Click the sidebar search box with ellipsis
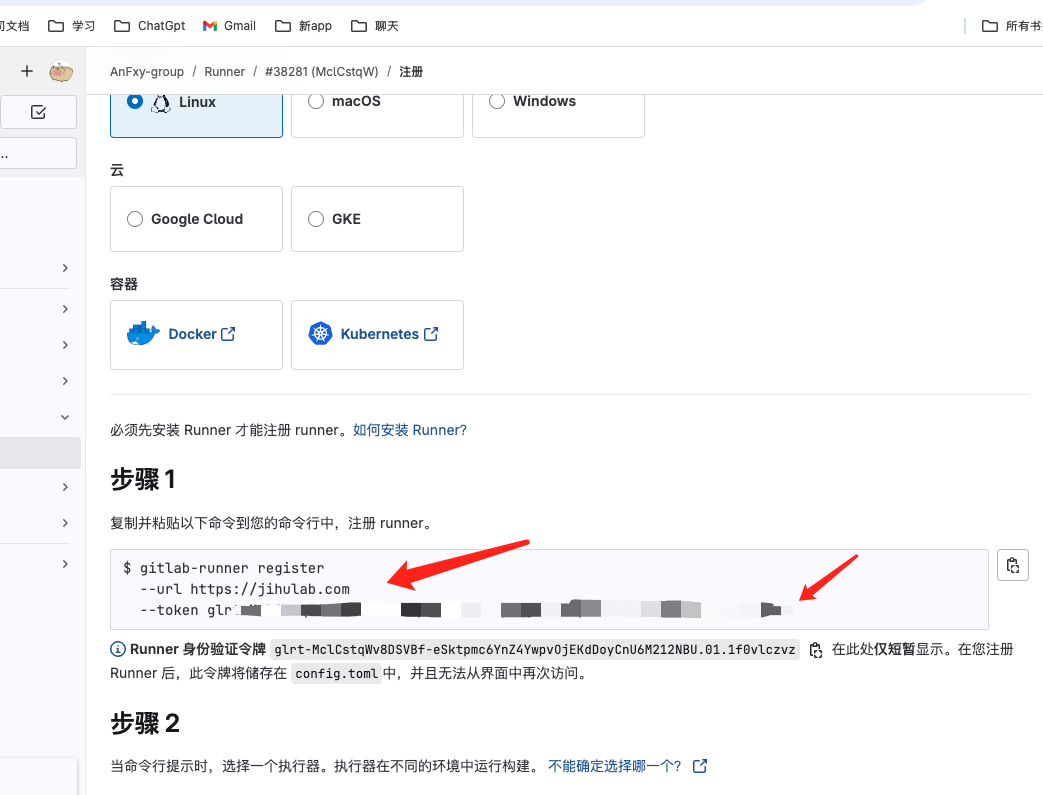Viewport: 1043px width, 795px height. click(39, 153)
